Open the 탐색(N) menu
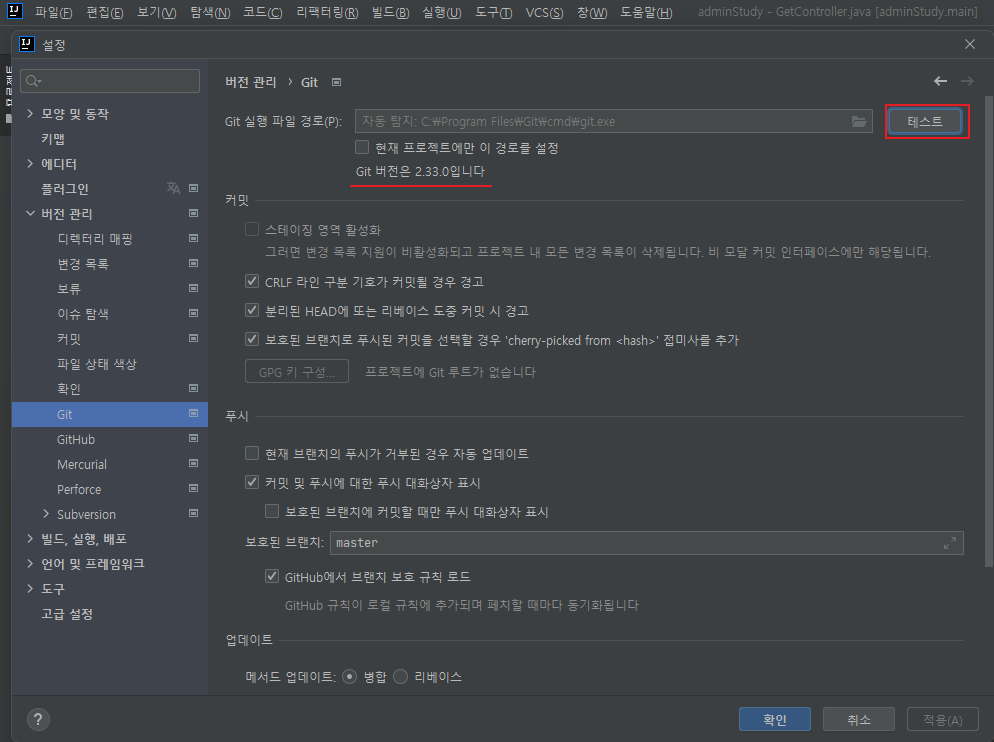The image size is (994, 742). tap(210, 12)
